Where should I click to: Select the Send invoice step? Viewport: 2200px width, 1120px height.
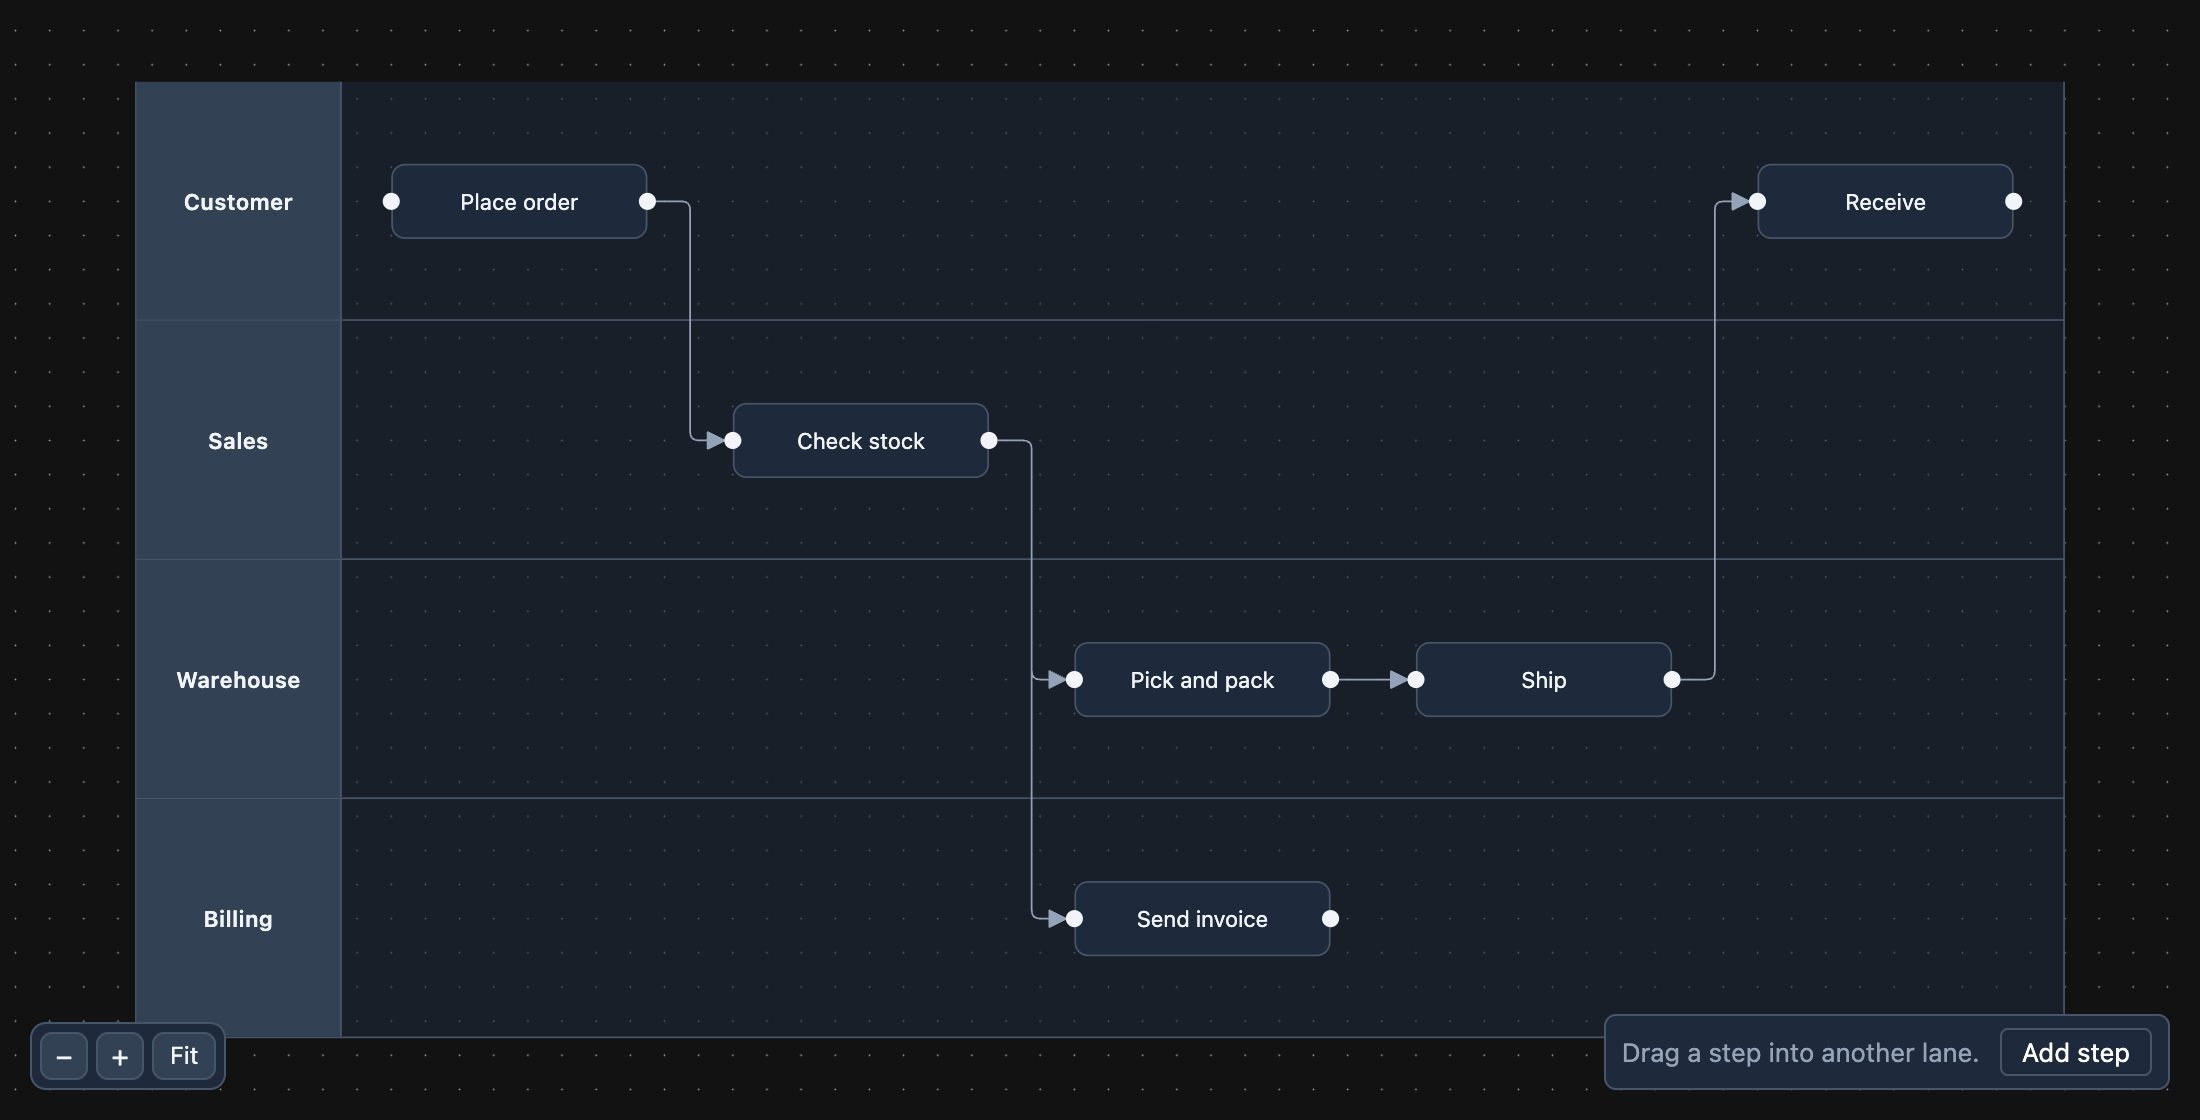1202,919
